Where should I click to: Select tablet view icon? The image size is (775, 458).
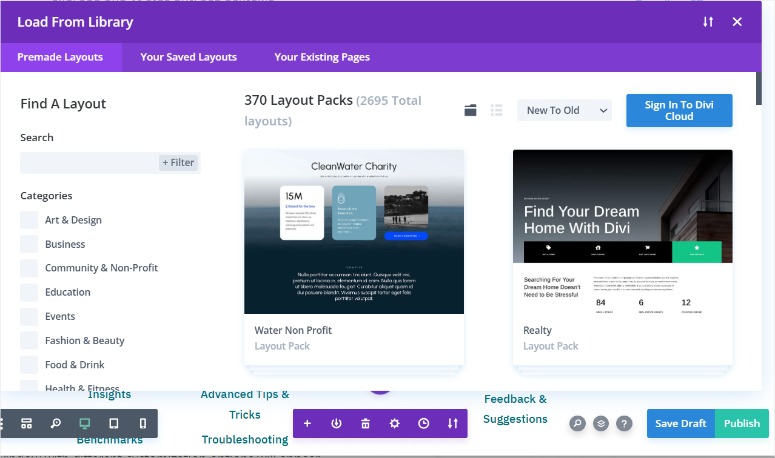click(x=114, y=423)
